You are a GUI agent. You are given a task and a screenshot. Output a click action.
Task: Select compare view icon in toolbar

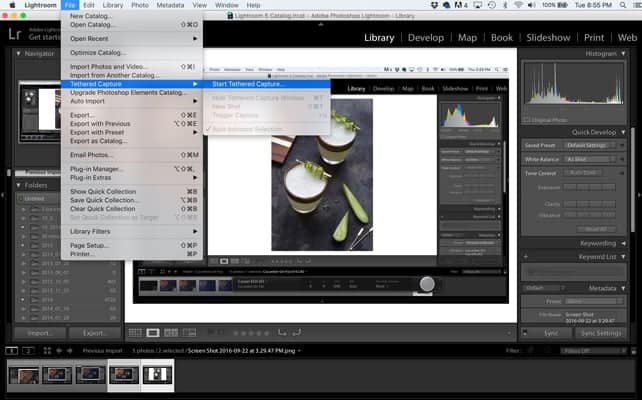tap(171, 332)
